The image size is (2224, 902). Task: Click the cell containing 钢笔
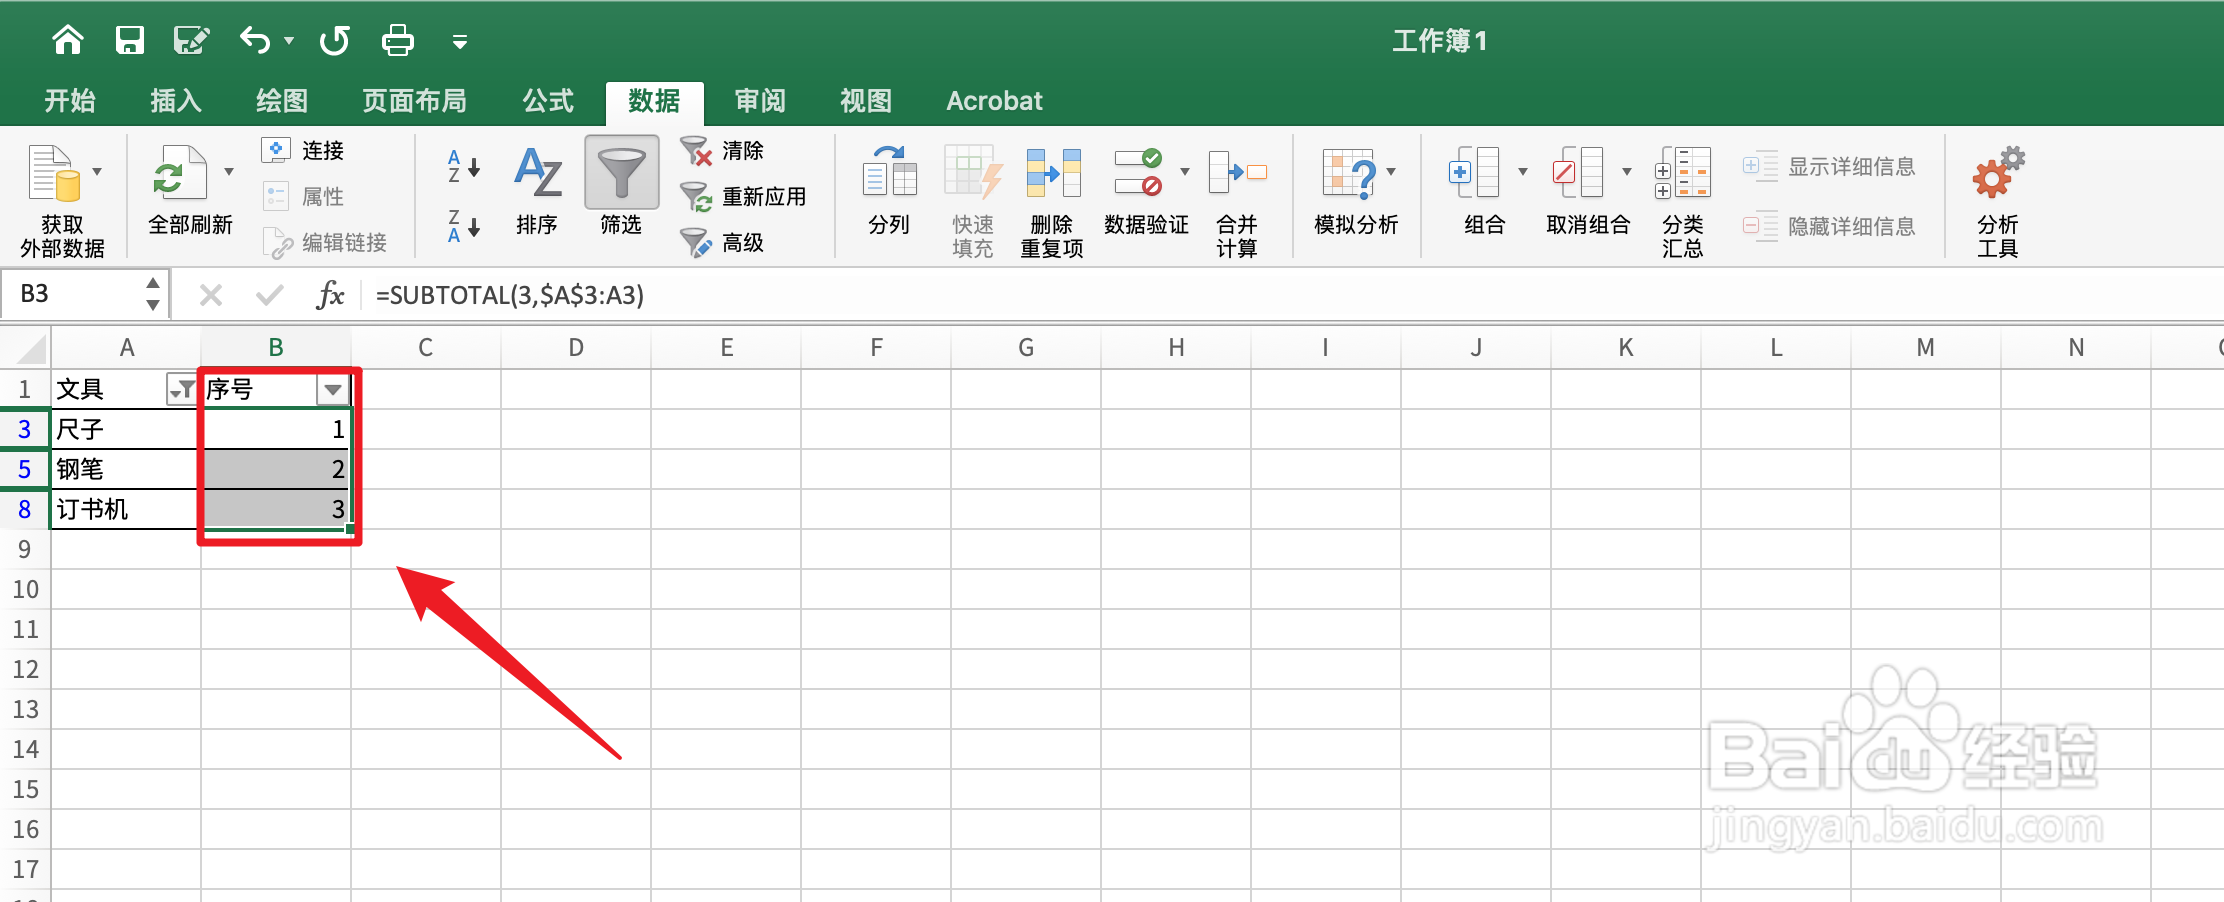coord(125,469)
